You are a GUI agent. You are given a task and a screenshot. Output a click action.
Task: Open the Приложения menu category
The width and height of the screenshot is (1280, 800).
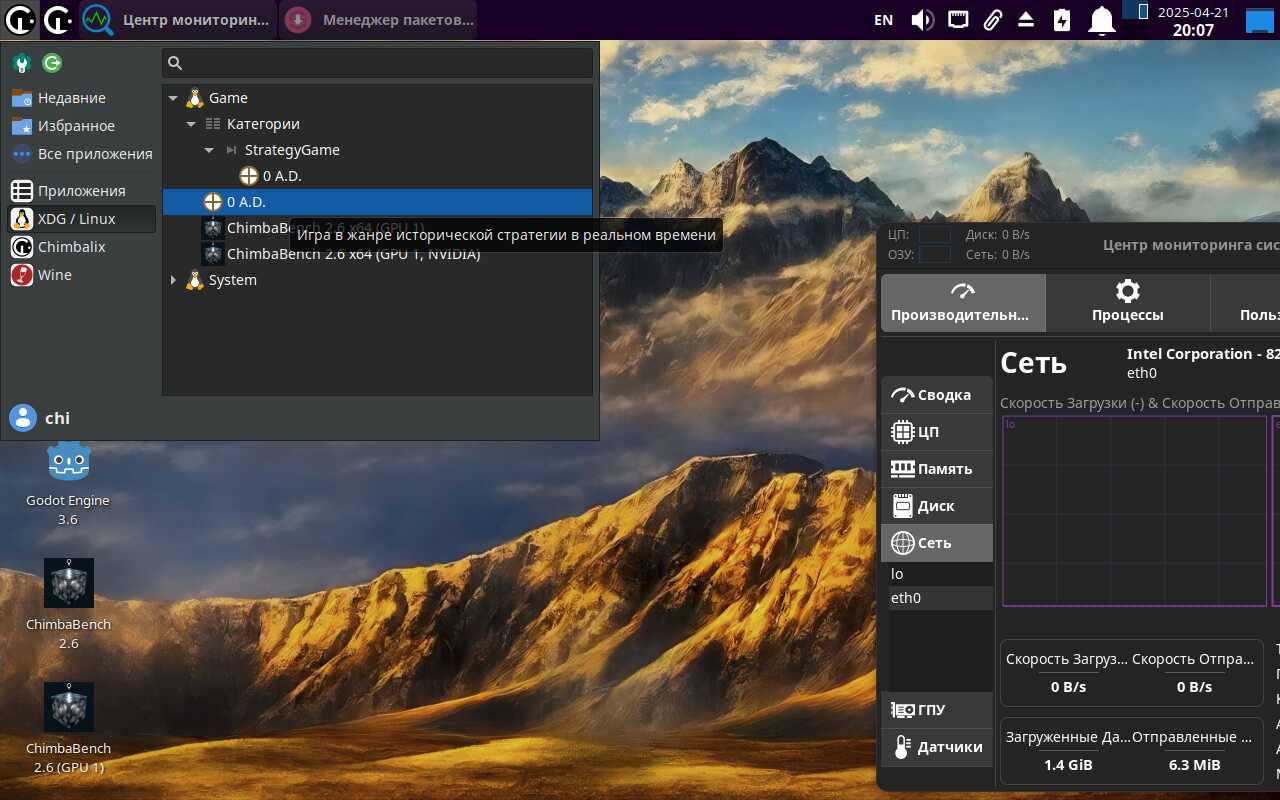pos(82,191)
